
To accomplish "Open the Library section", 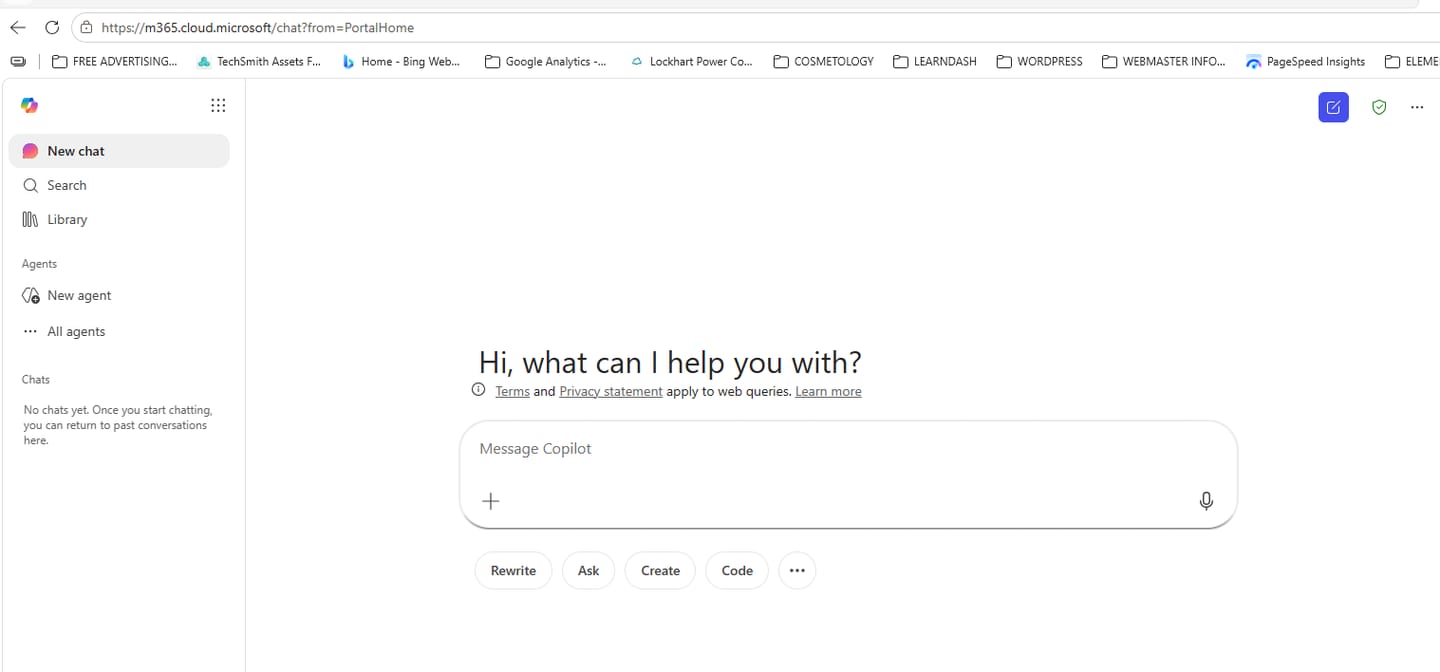I will click(x=119, y=219).
